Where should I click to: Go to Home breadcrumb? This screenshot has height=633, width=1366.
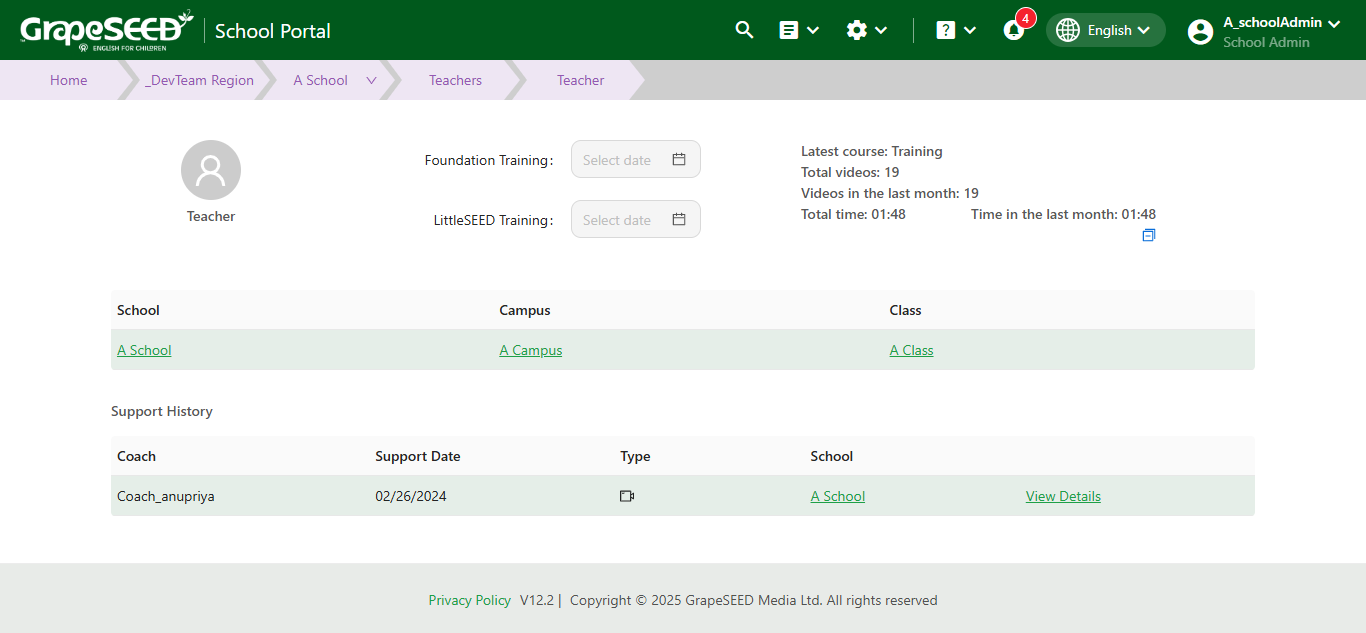coord(69,80)
